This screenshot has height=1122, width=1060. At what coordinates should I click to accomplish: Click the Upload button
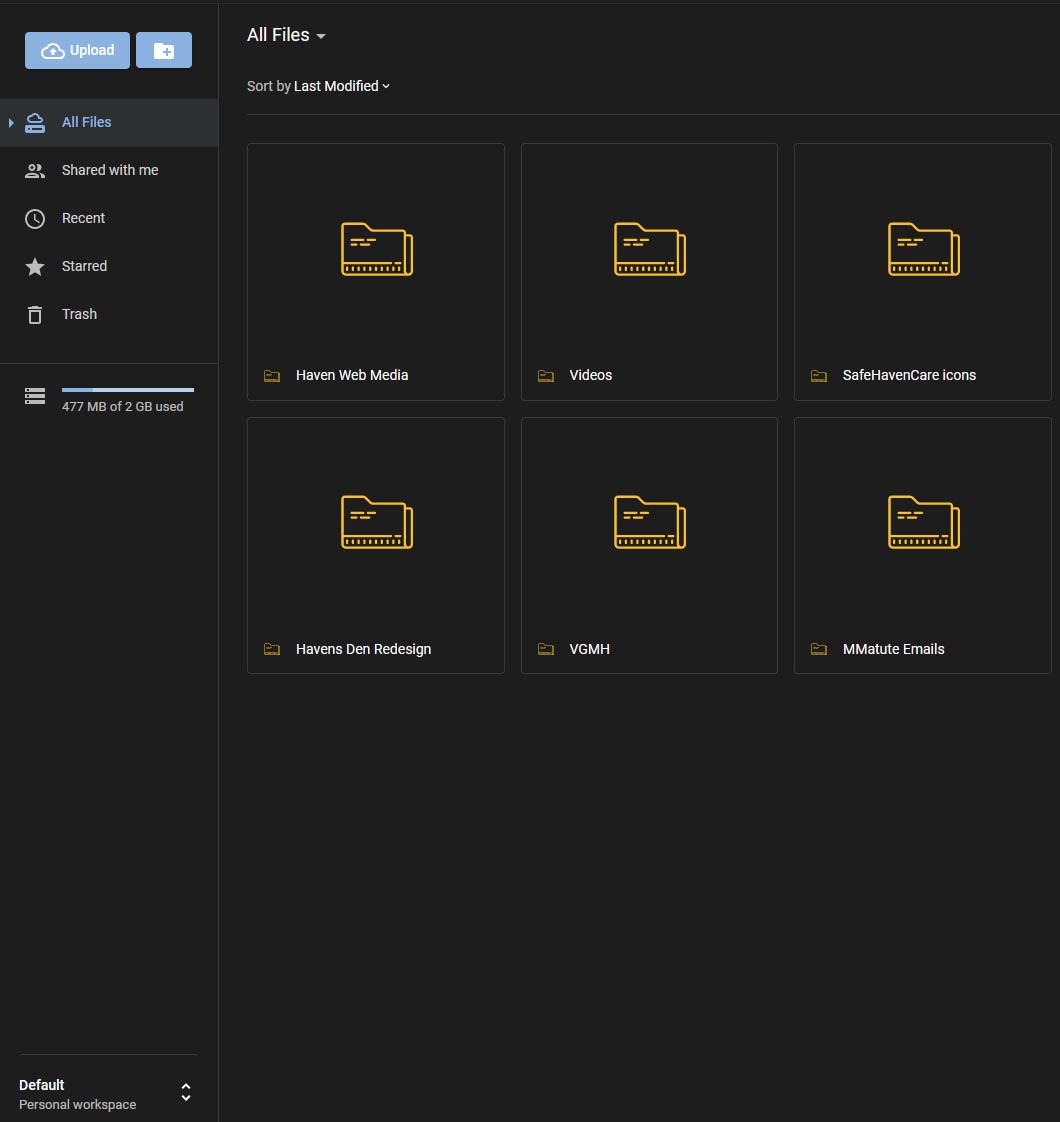coord(77,50)
